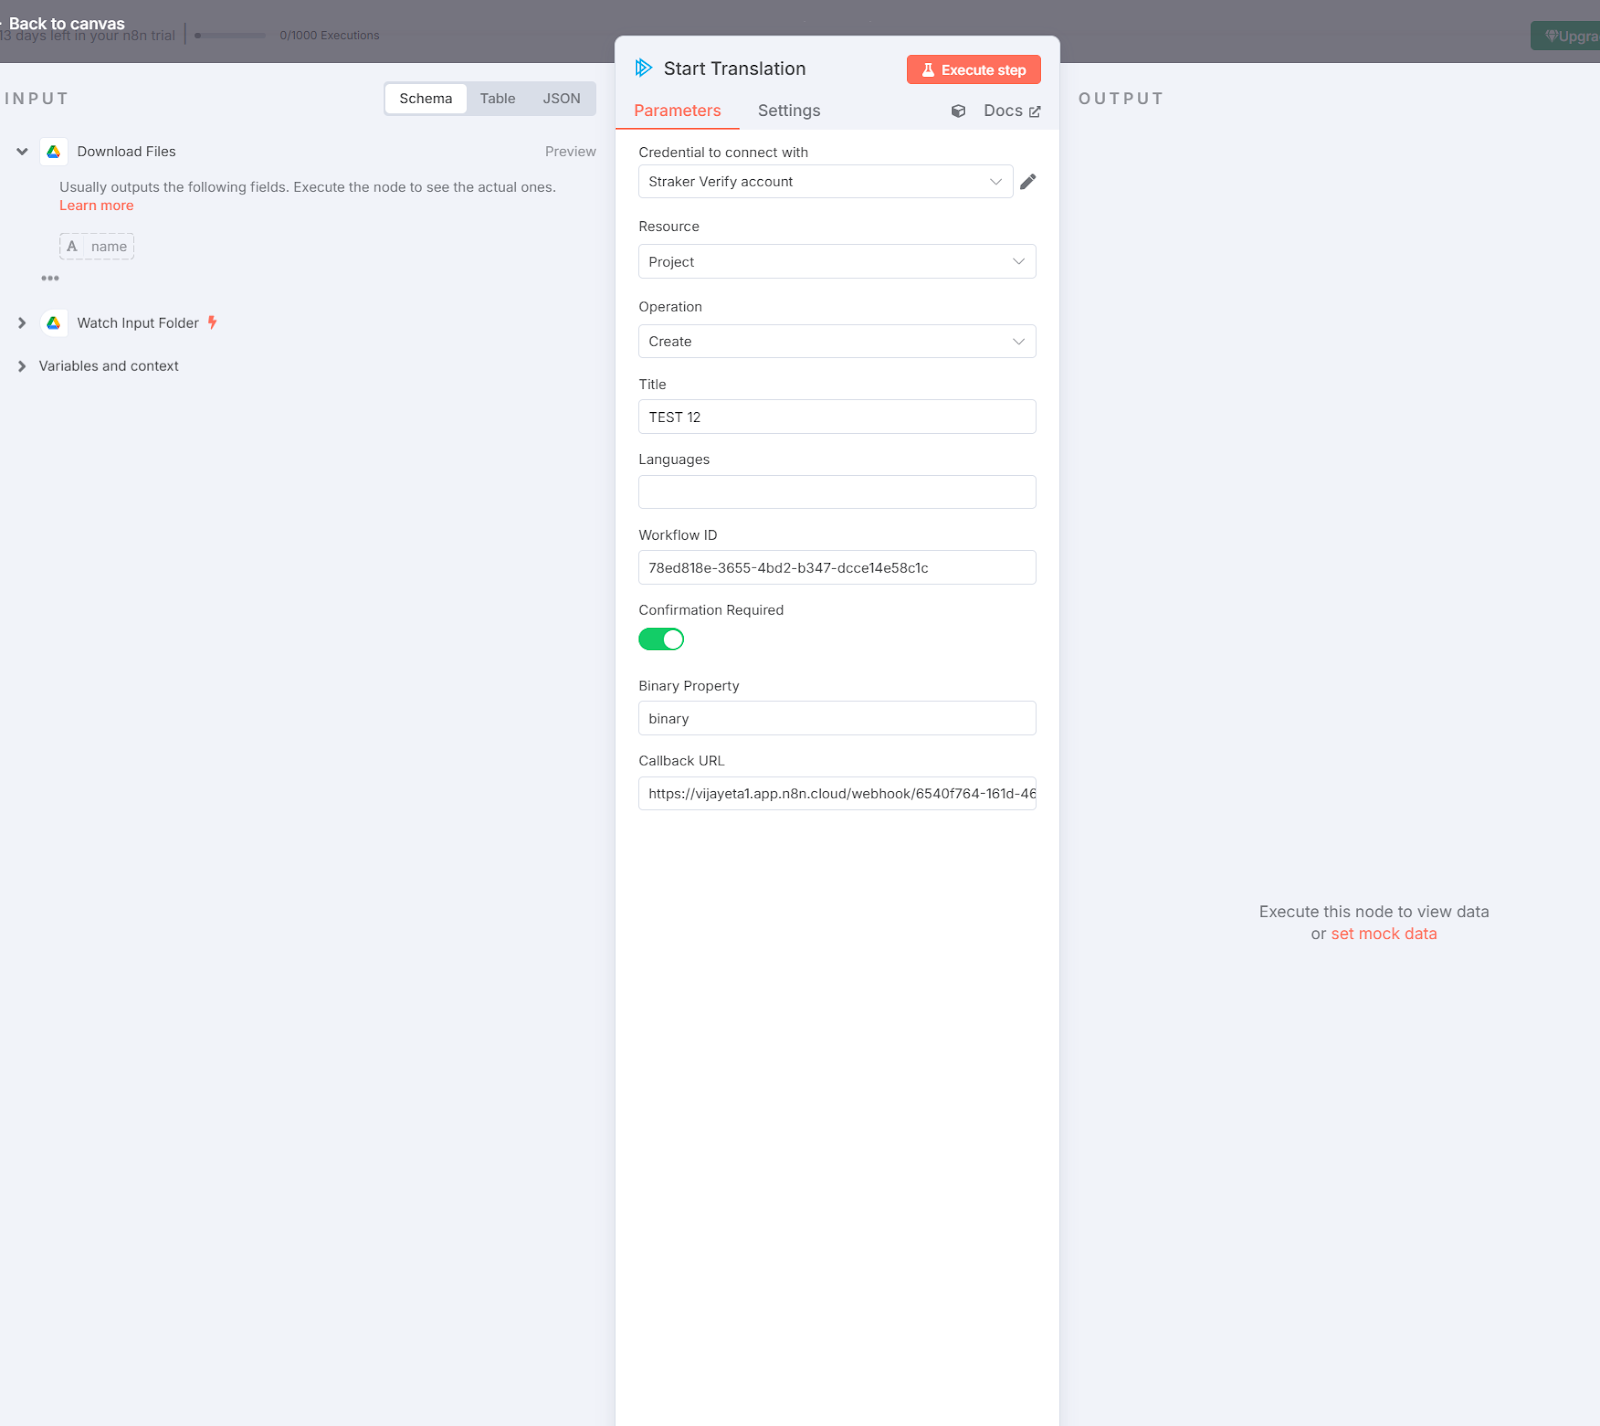Click the pencil icon to edit credential
The image size is (1600, 1426).
pos(1028,181)
